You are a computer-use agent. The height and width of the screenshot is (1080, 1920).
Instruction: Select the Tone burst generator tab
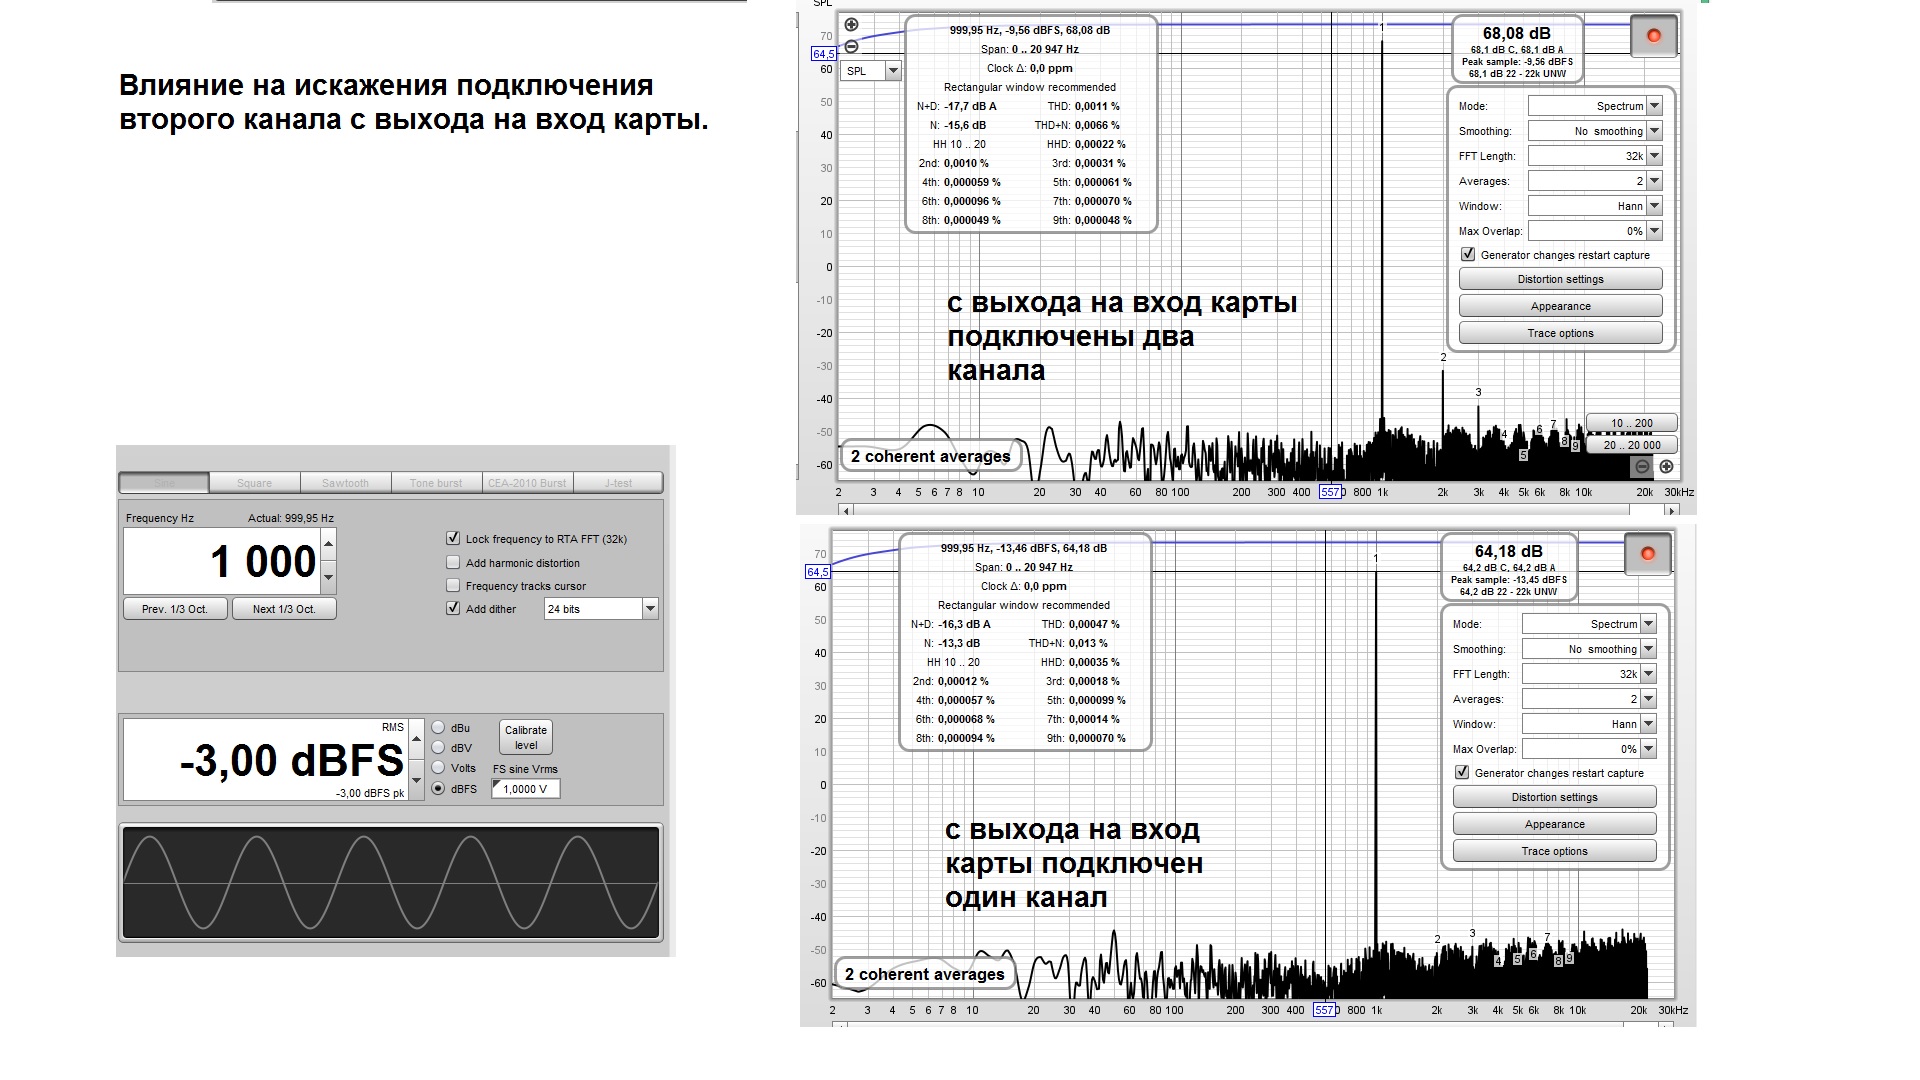point(436,483)
